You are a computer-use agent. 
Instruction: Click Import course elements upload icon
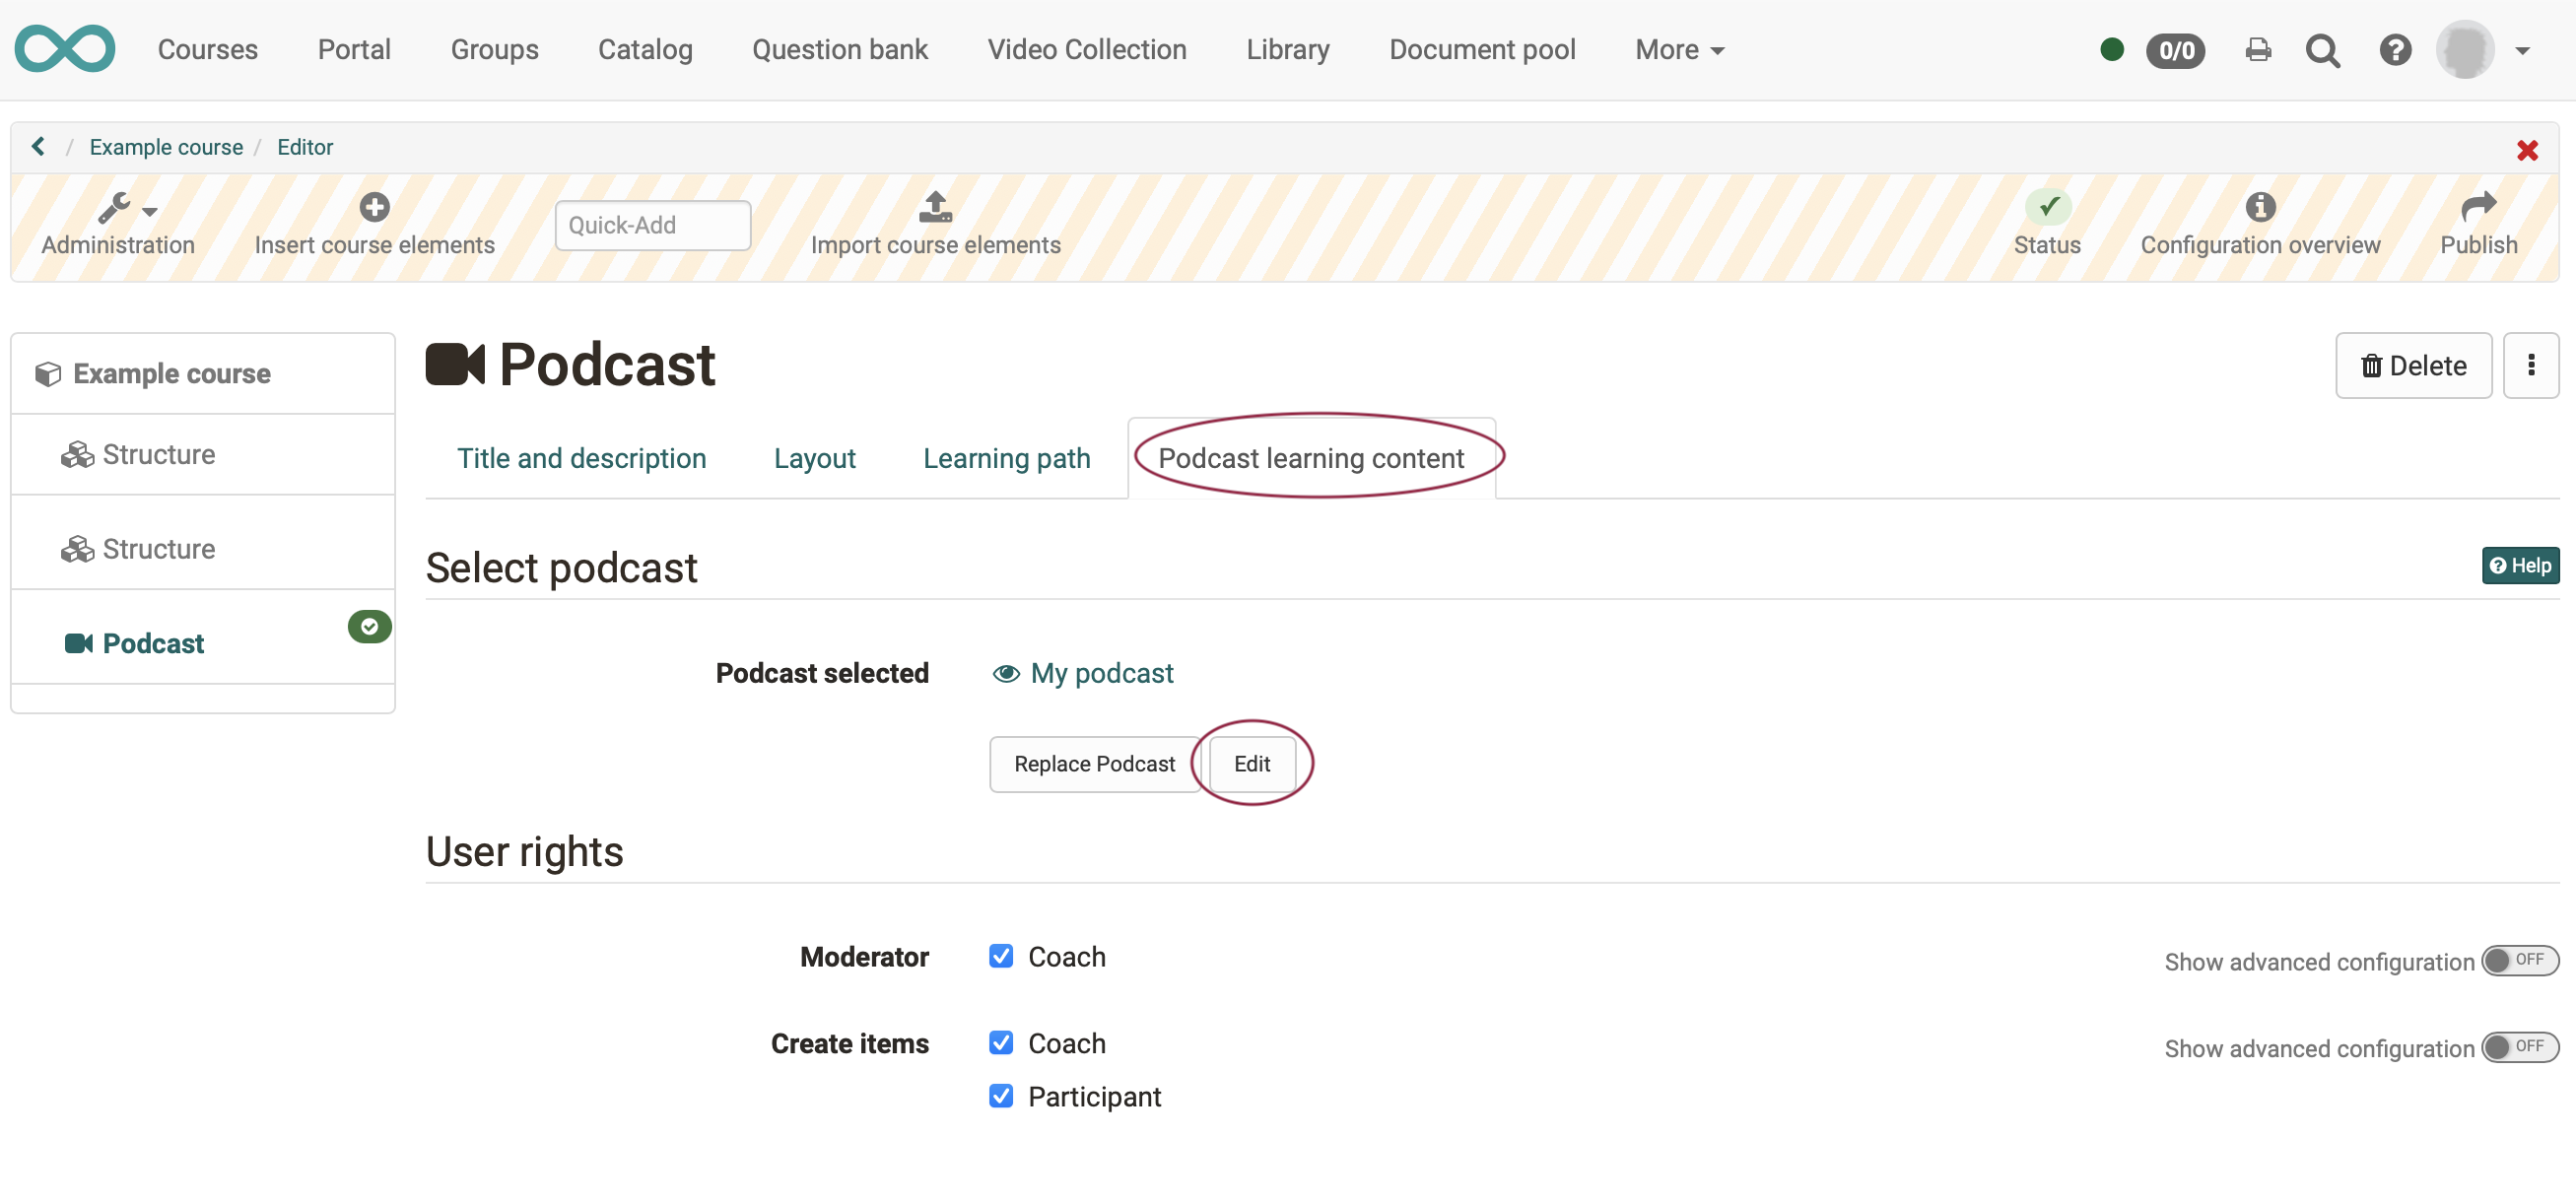point(935,207)
